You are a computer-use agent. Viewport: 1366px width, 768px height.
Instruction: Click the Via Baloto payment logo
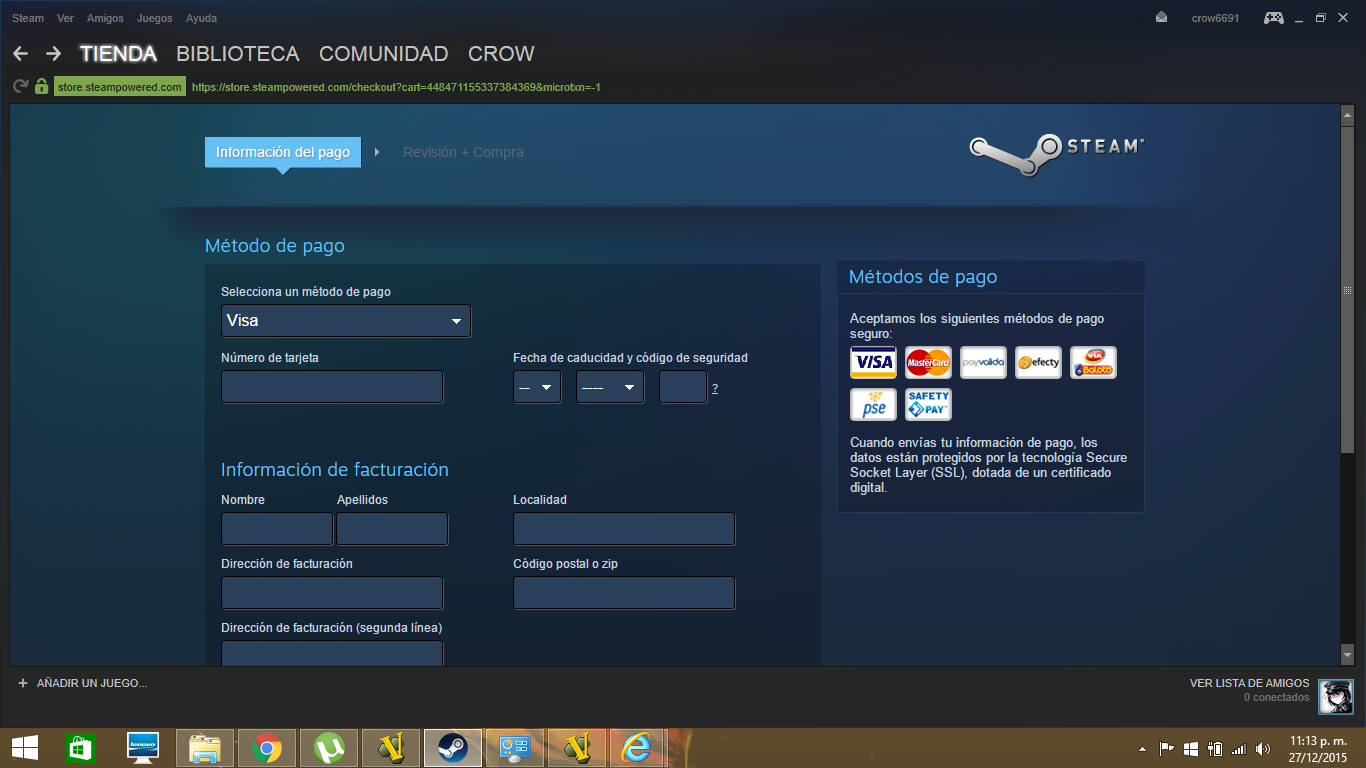click(x=1093, y=362)
